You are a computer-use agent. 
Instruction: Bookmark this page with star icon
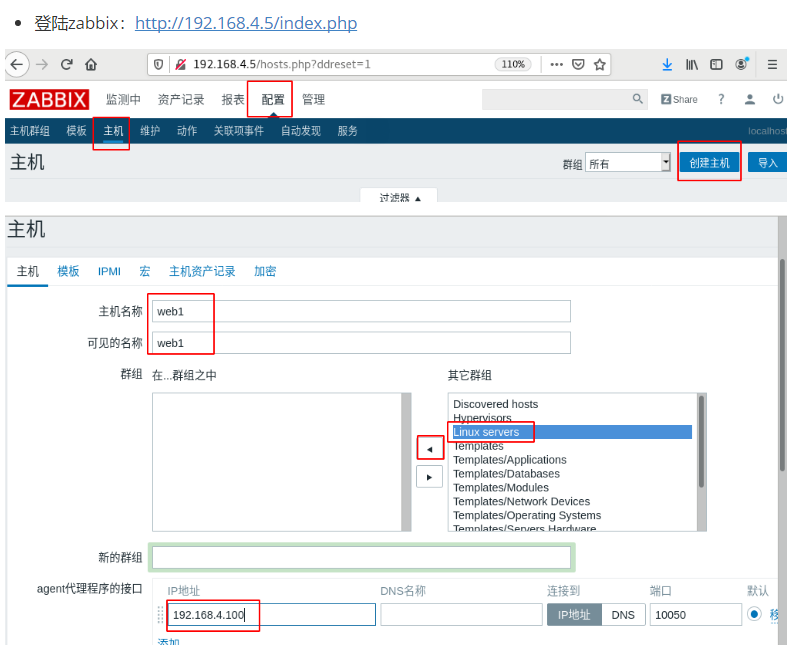click(600, 65)
